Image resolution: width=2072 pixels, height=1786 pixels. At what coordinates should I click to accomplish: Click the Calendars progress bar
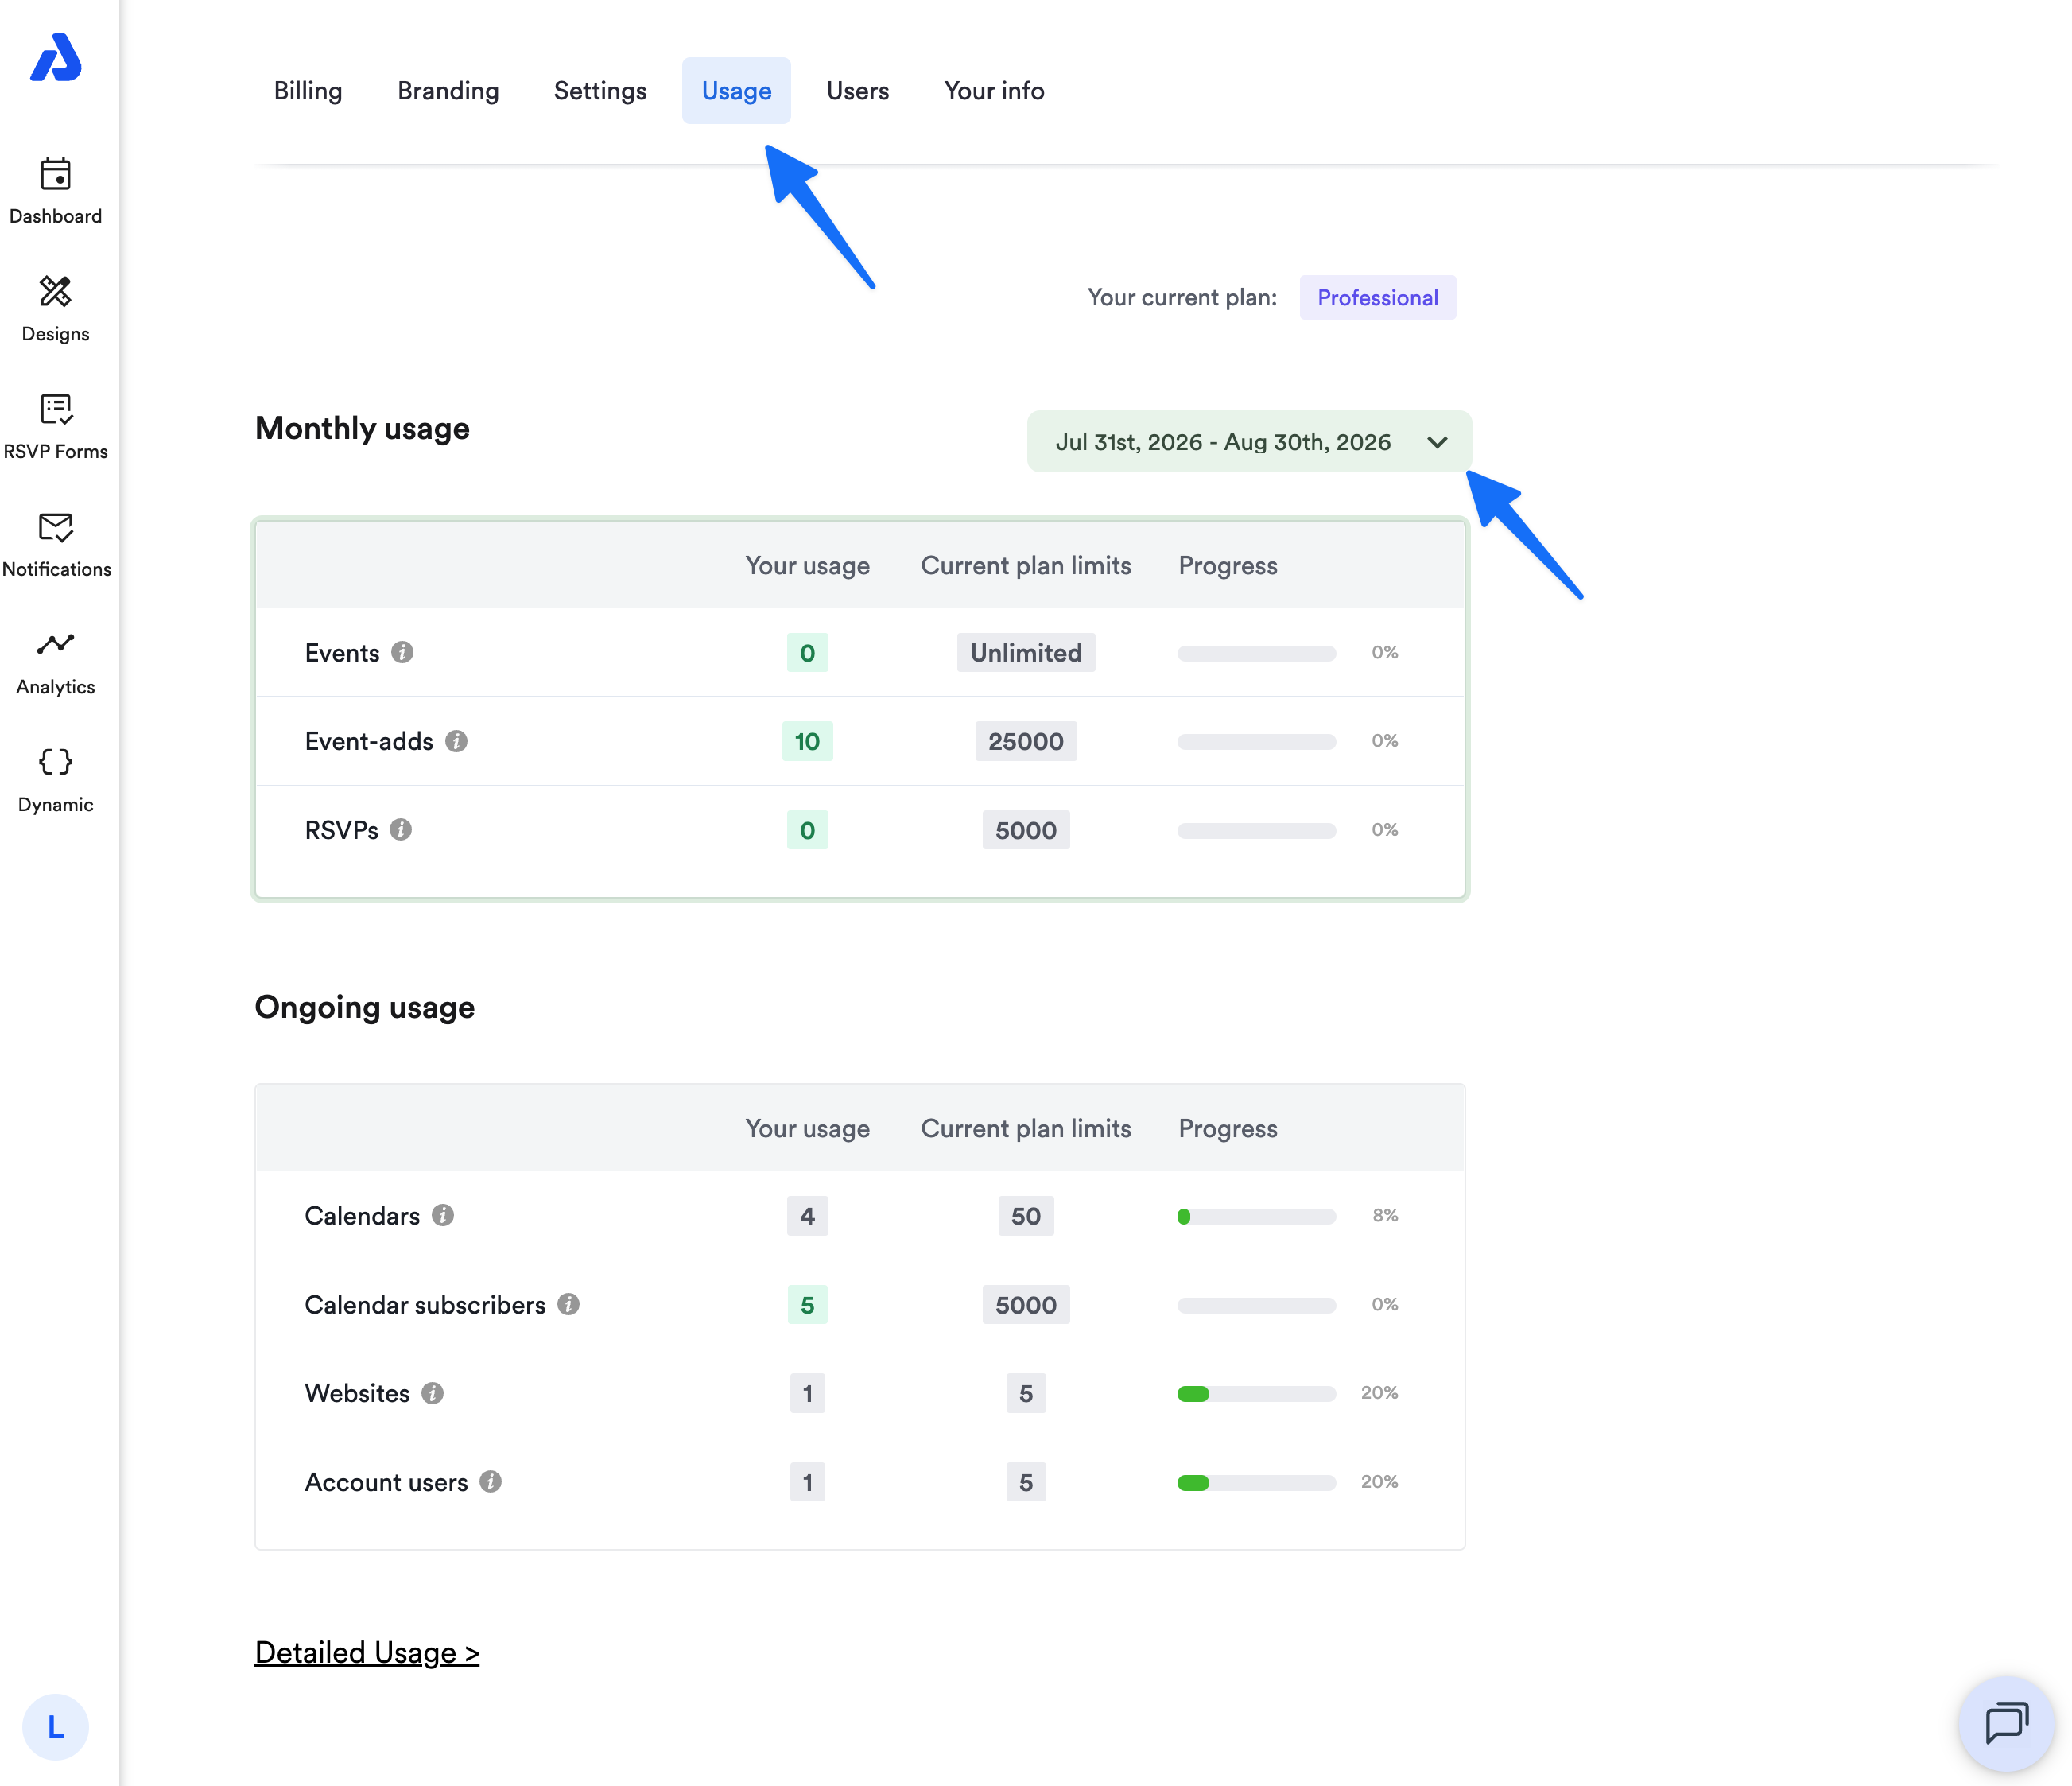[1256, 1216]
